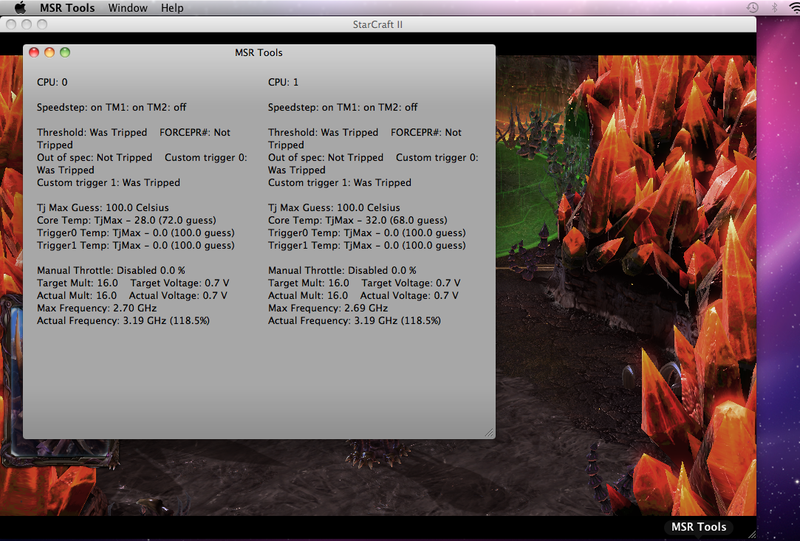Image resolution: width=800 pixels, height=541 pixels.
Task: Click CPU 0 'Actual Mult: 16.0' value
Action: click(77, 296)
